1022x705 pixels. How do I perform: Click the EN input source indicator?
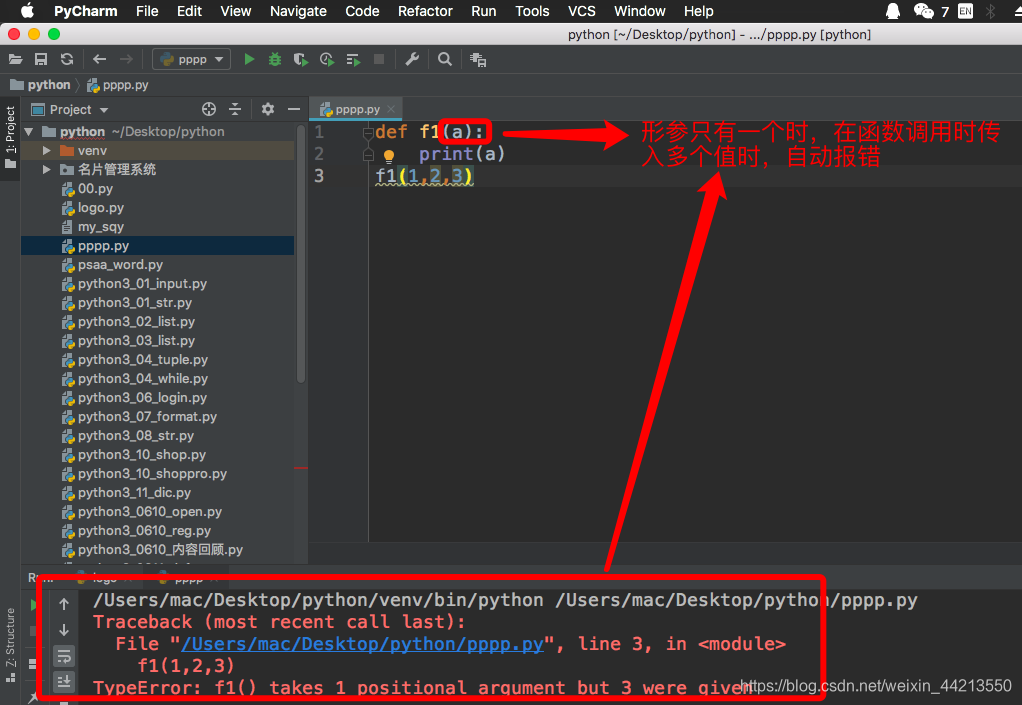click(x=965, y=11)
